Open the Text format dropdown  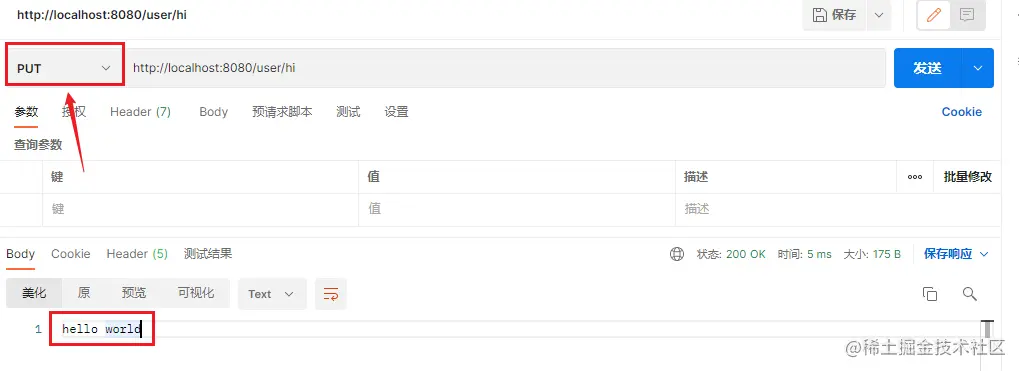point(271,294)
